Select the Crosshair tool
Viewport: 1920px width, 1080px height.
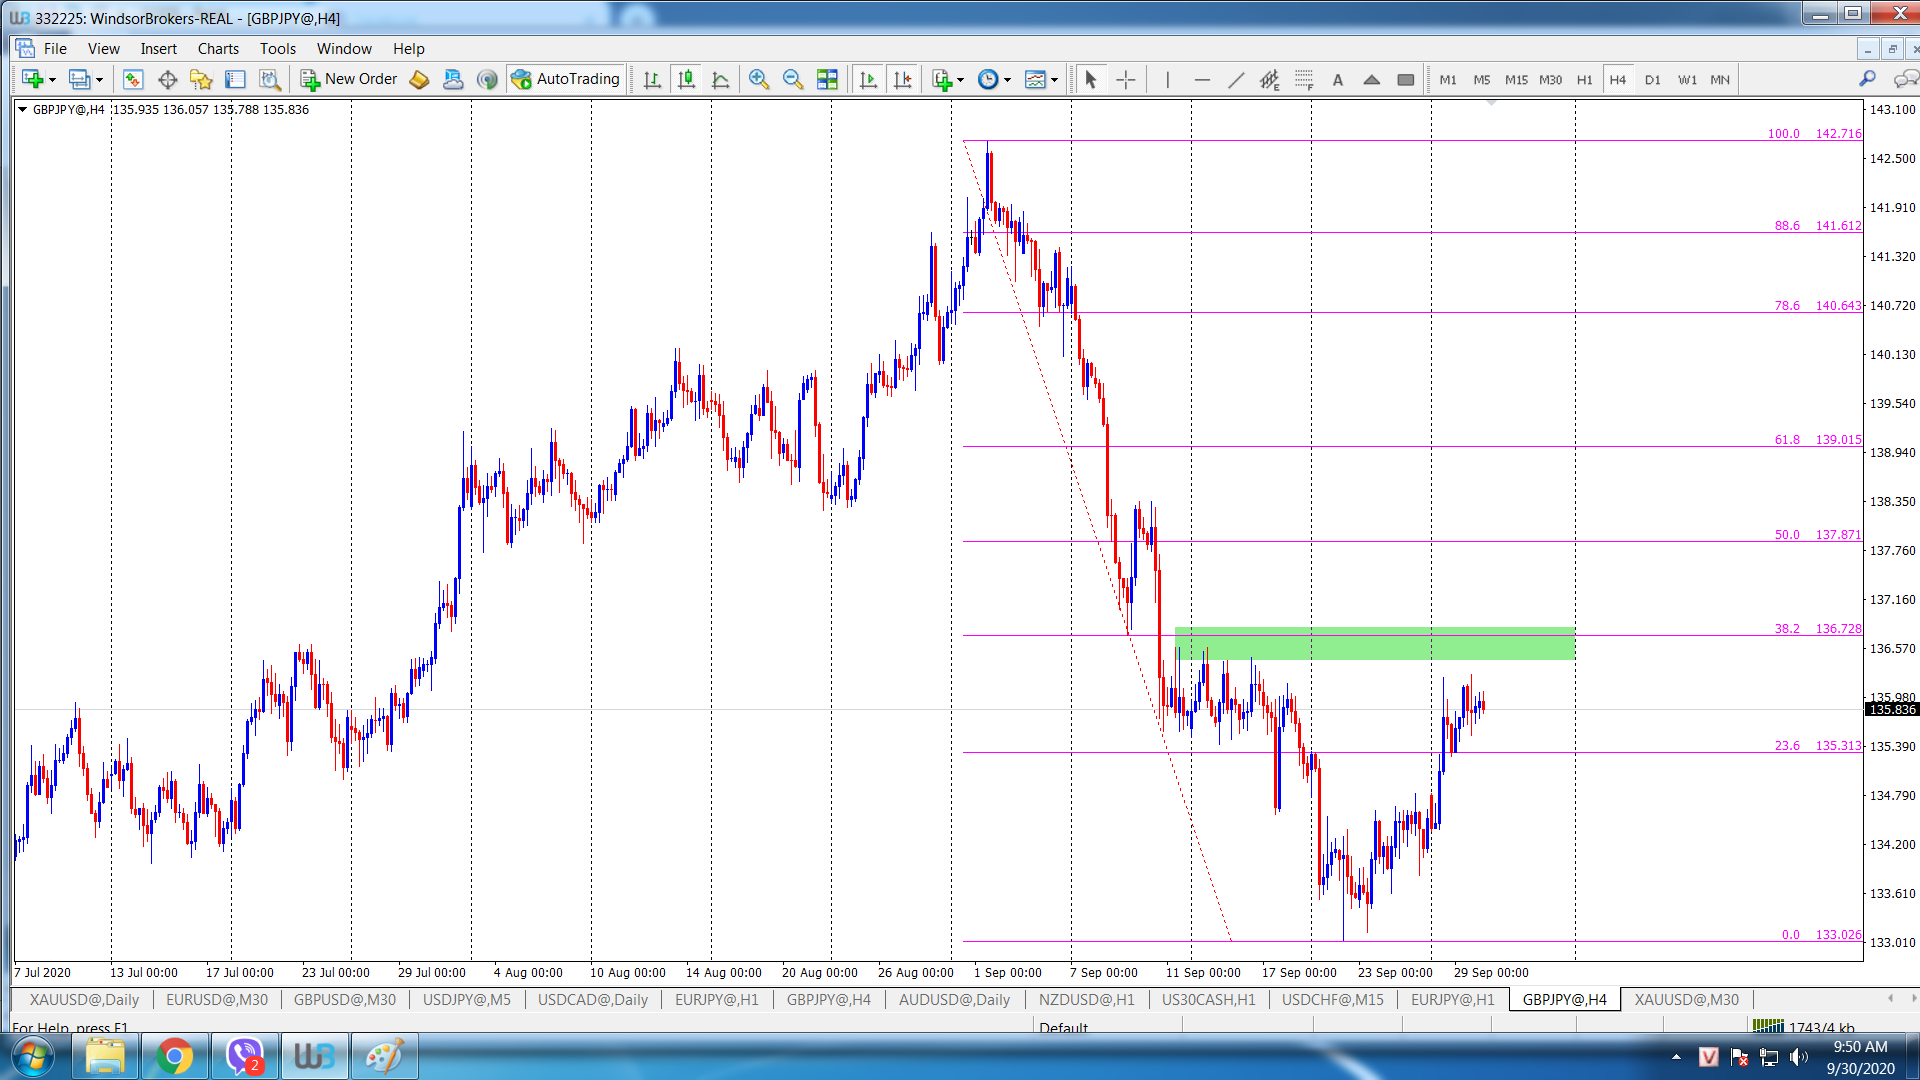tap(1125, 79)
